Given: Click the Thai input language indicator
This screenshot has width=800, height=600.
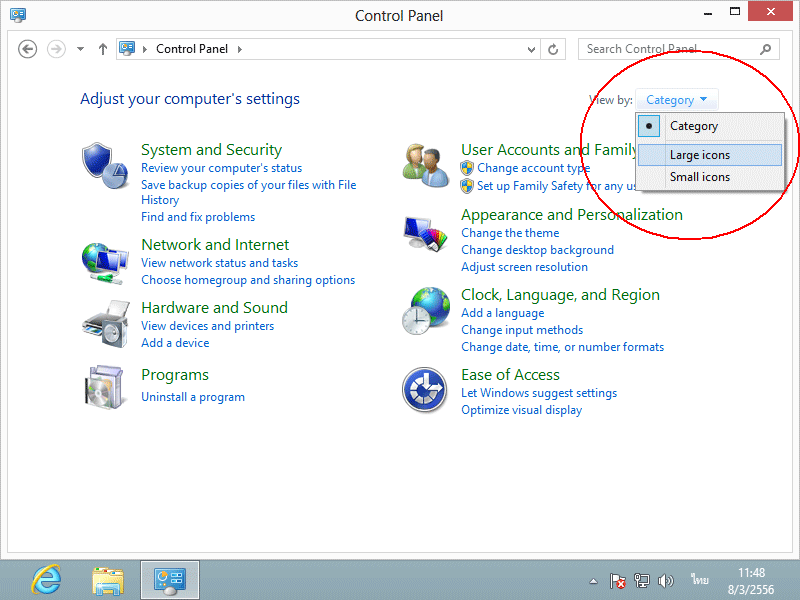Looking at the screenshot, I should click(700, 579).
